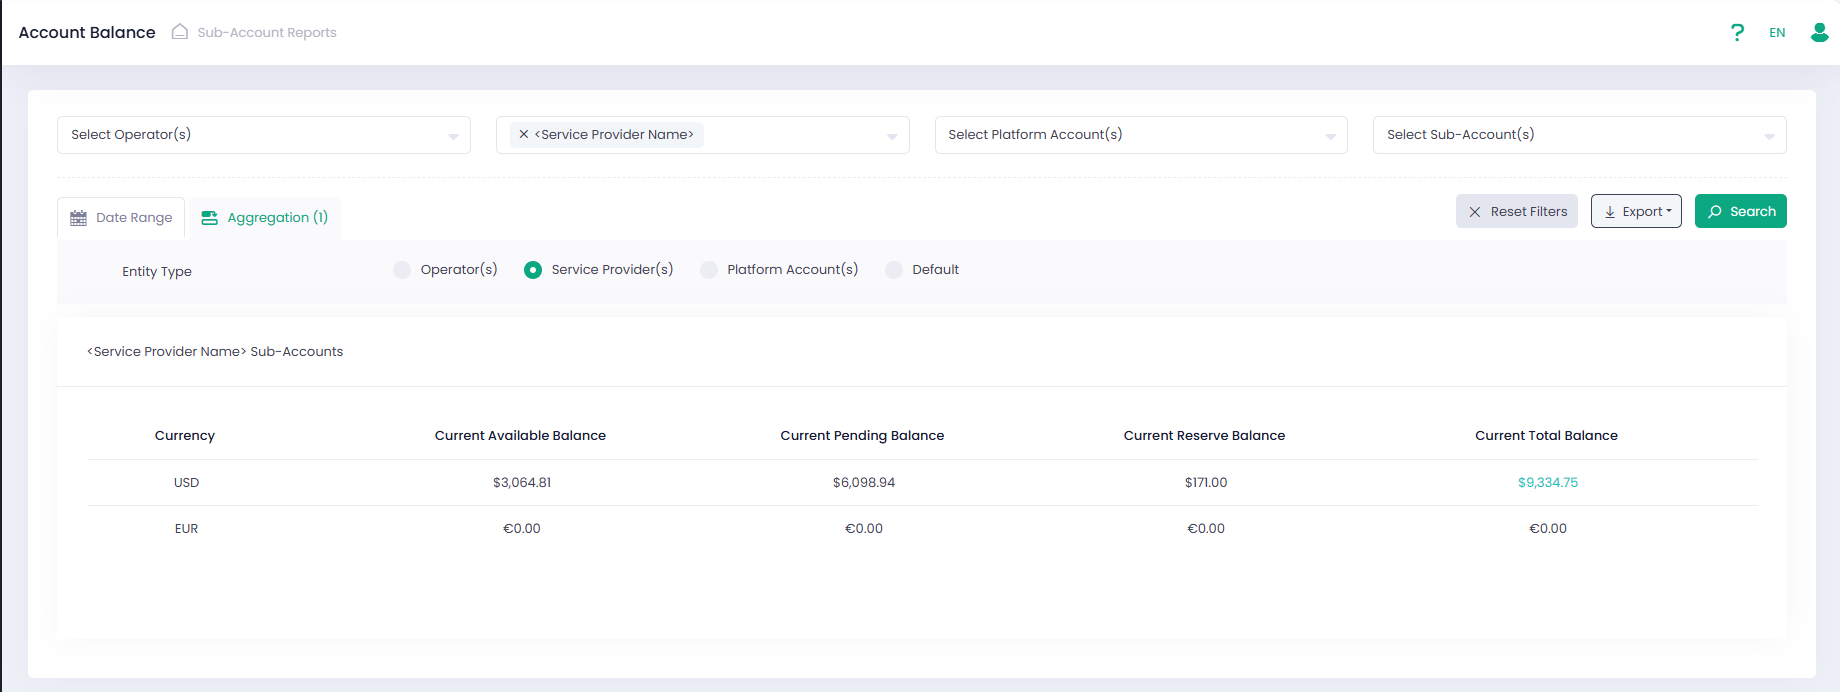Open the Export dropdown button
Screen dimensions: 1841x692
pyautogui.click(x=1636, y=212)
